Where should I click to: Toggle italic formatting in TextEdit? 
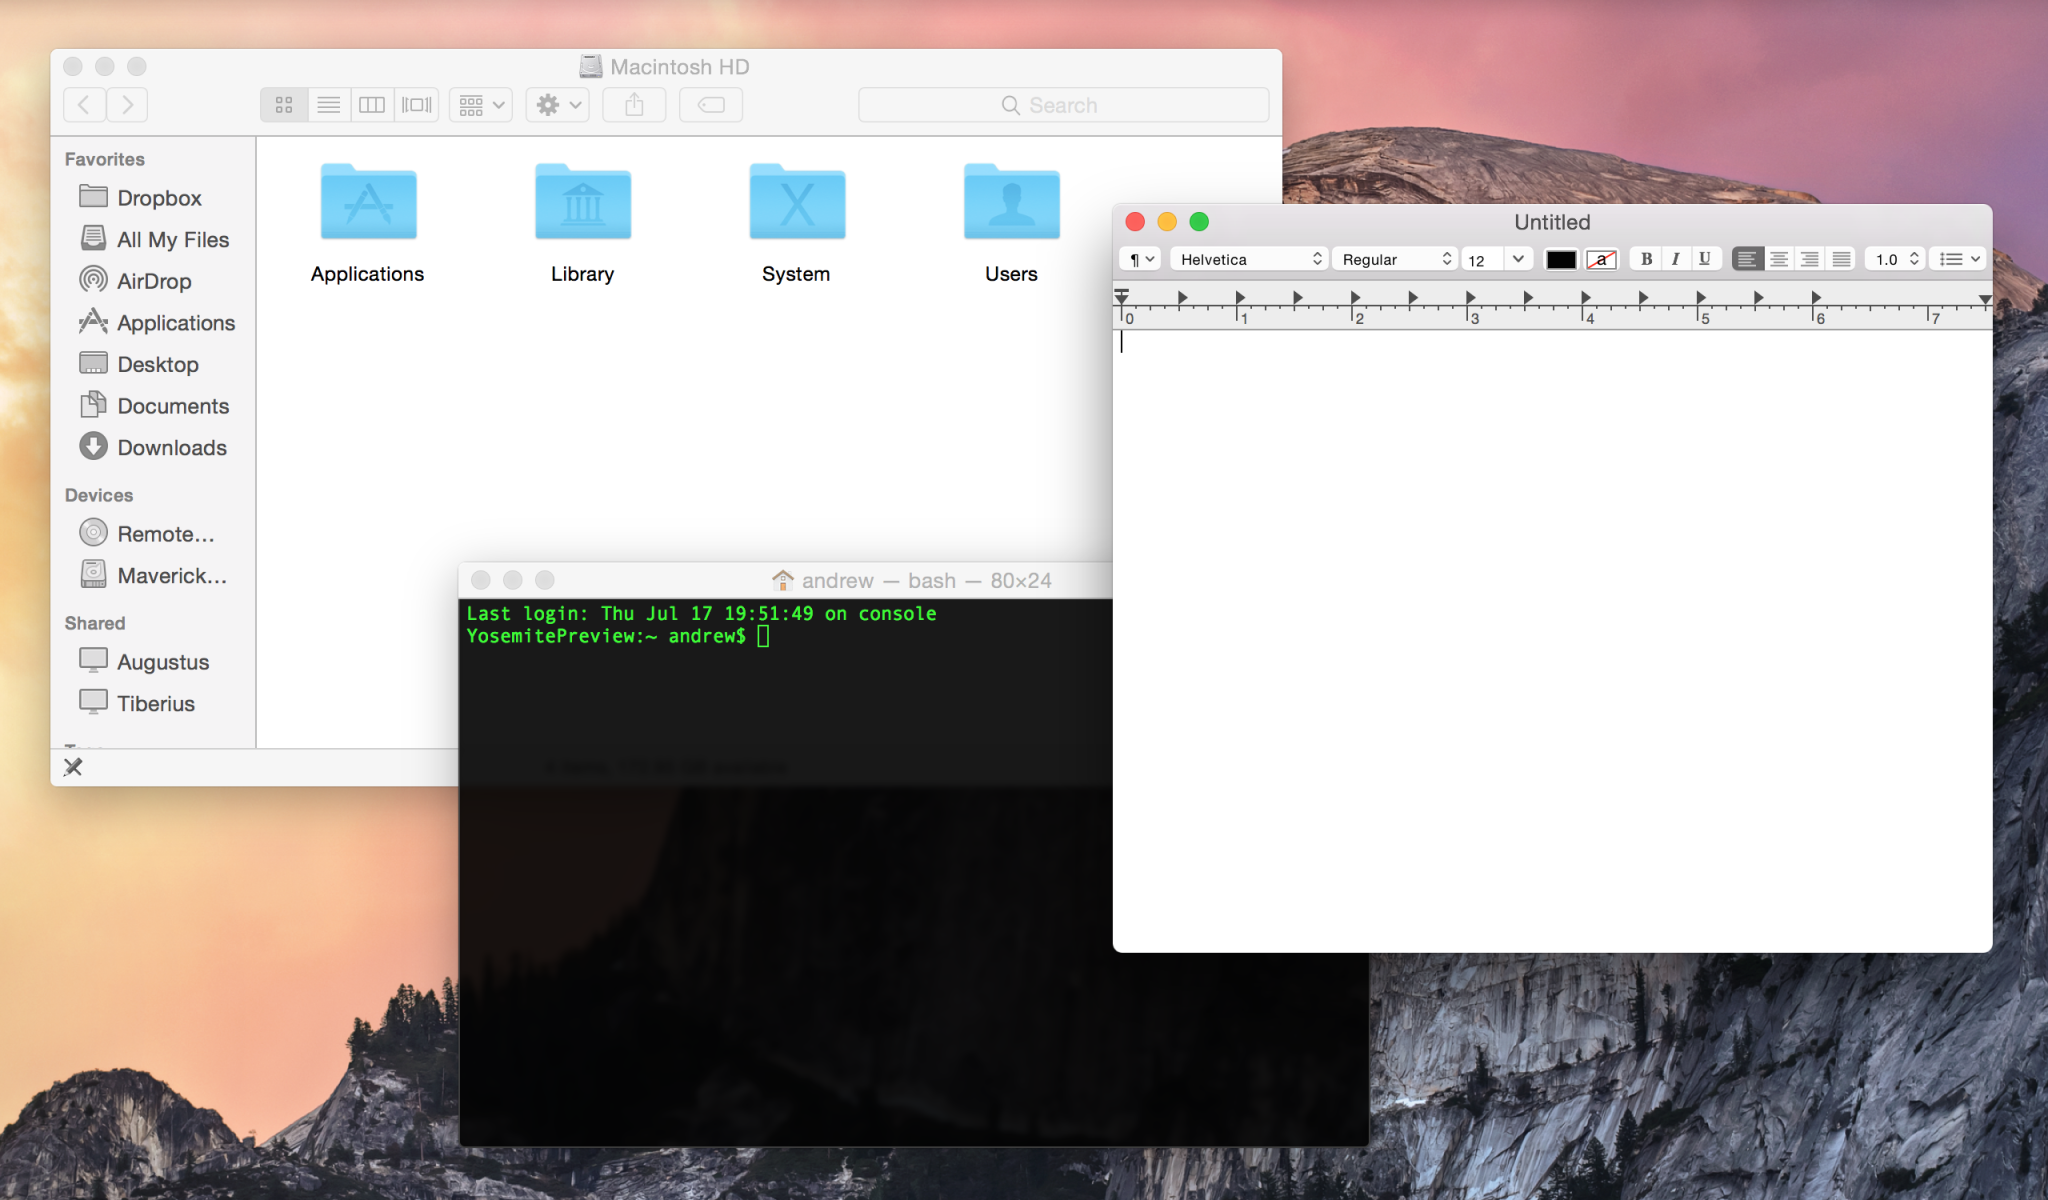coord(1676,258)
